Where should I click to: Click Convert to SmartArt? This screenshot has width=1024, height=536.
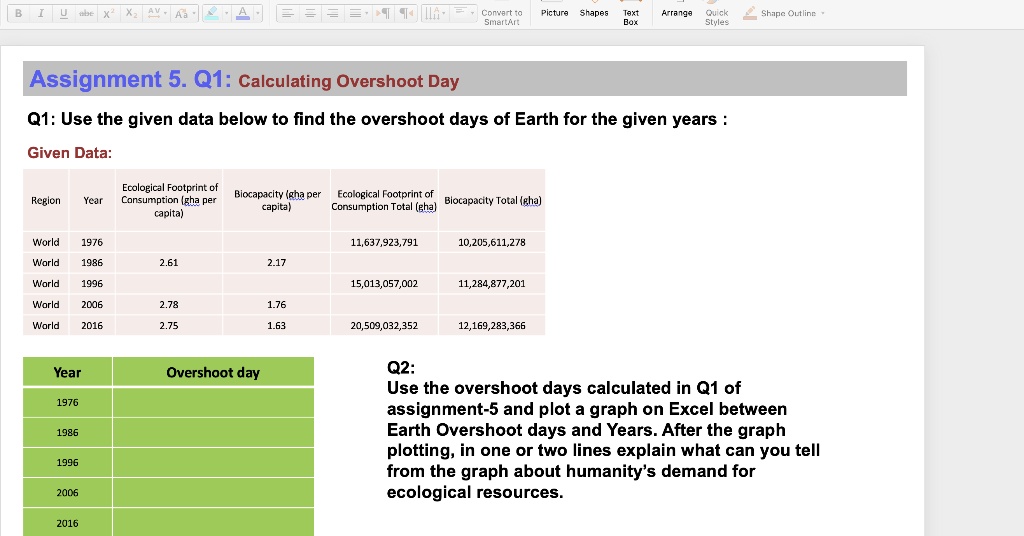pyautogui.click(x=501, y=17)
